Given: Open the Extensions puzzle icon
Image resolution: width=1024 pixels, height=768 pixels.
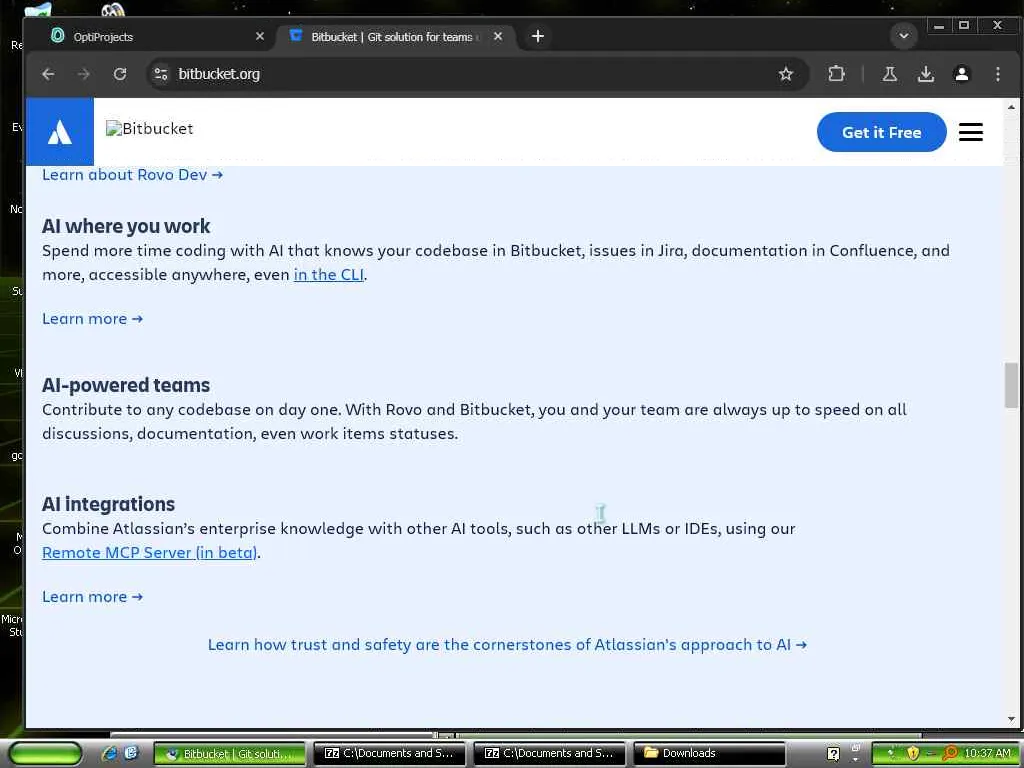Looking at the screenshot, I should tap(836, 74).
